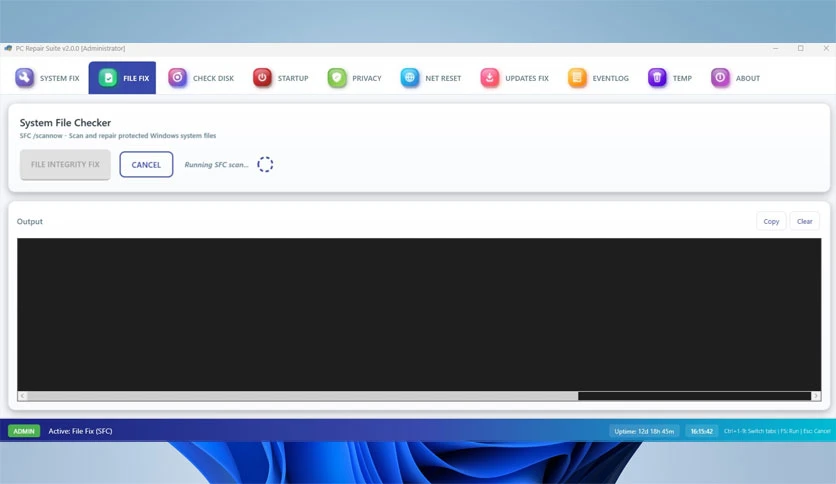The height and width of the screenshot is (484, 836).
Task: Click the running scan spinner indicator
Action: click(265, 164)
